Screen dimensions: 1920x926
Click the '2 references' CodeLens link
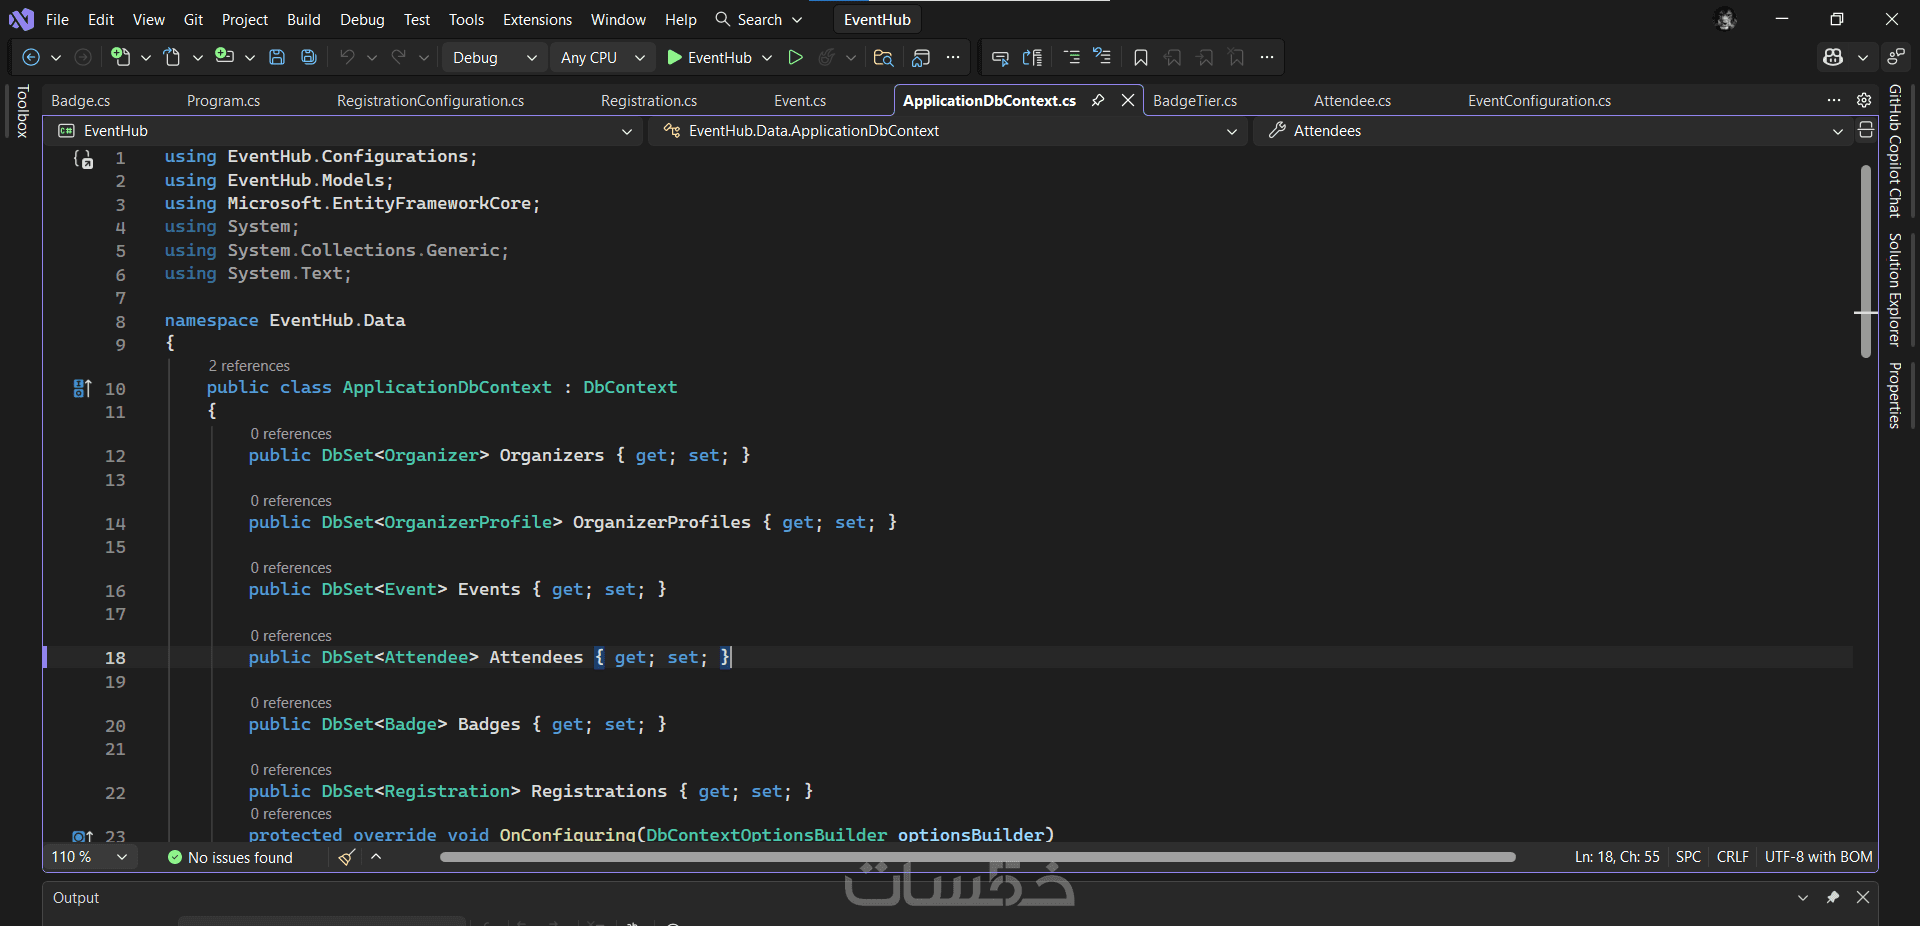(x=249, y=366)
